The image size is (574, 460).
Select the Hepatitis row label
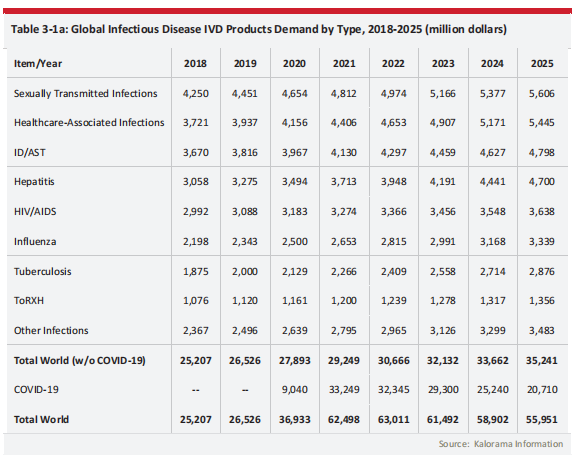point(34,182)
